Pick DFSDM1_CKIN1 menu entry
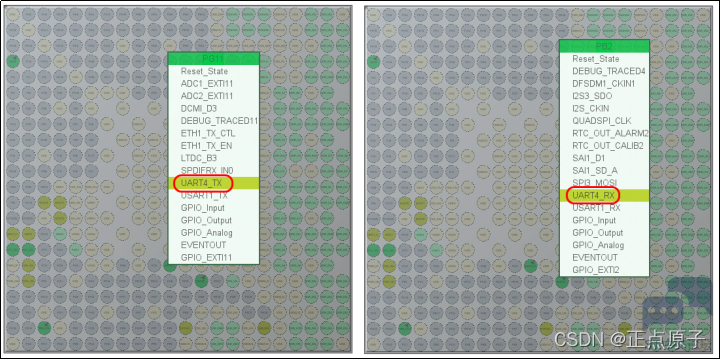Viewport: 721px width, 360px height. (604, 84)
